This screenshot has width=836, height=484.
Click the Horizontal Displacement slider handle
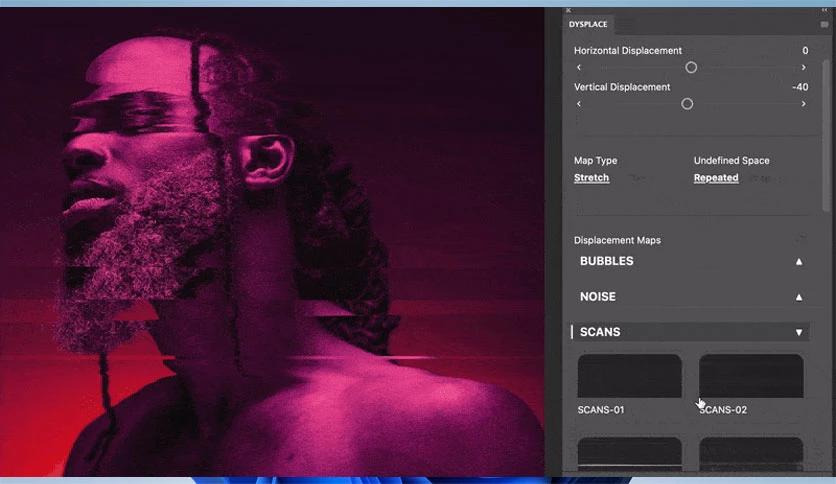click(691, 67)
